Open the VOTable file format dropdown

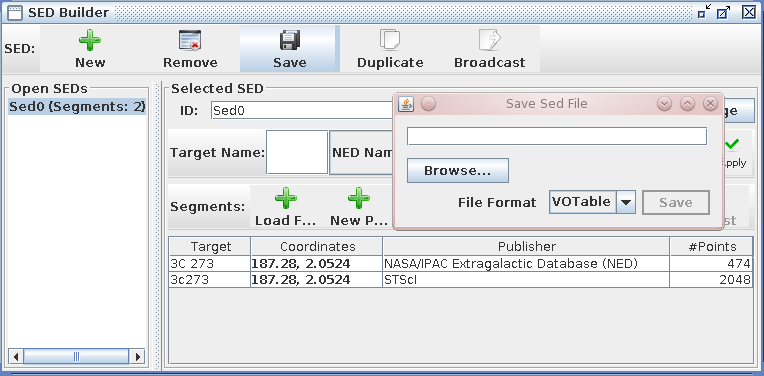click(x=626, y=202)
